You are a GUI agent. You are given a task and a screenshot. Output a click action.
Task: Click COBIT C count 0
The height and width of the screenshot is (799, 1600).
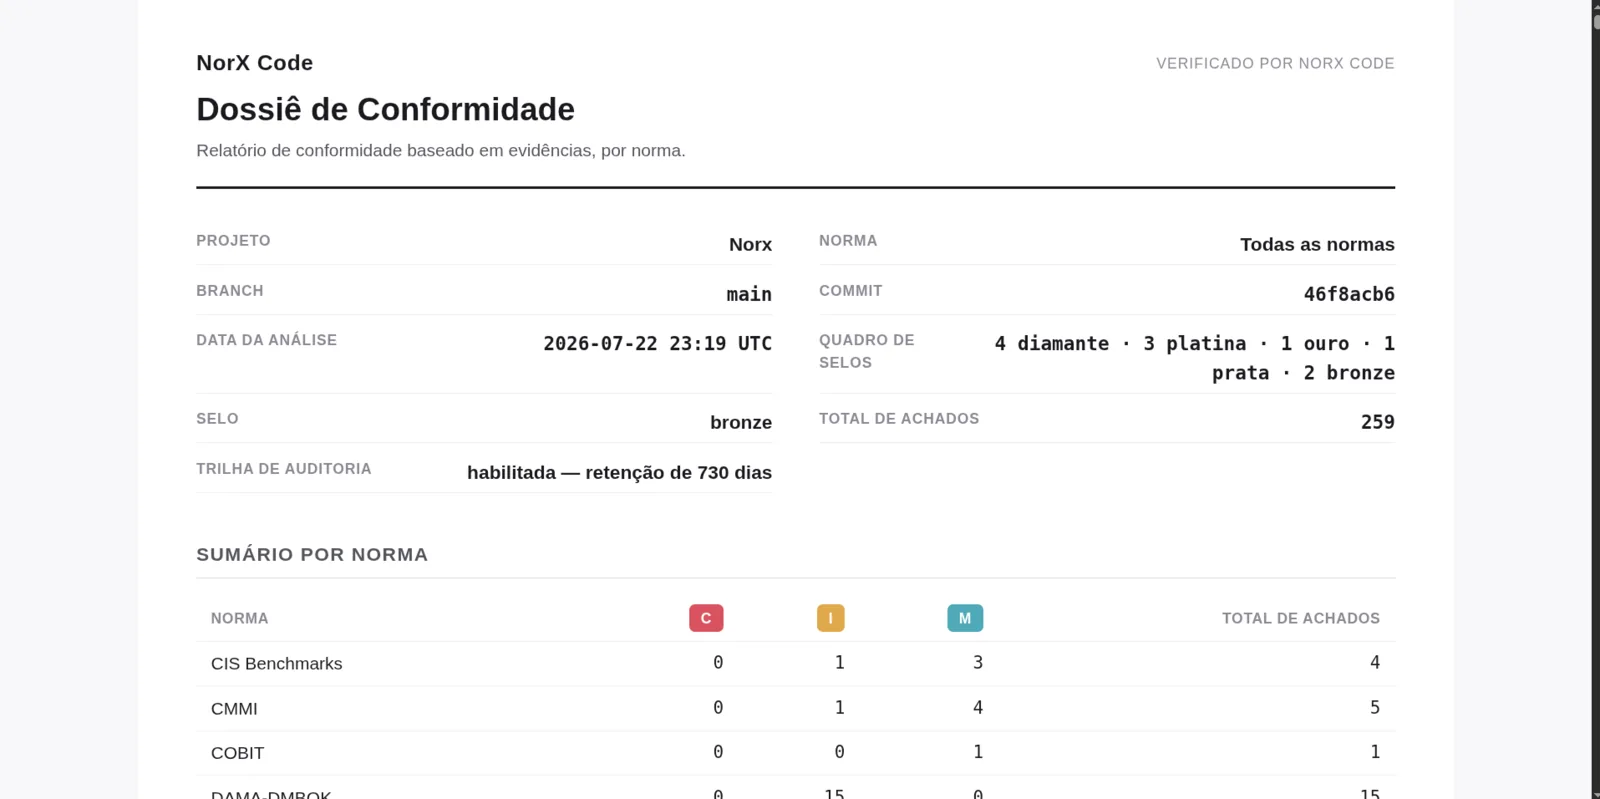click(718, 752)
